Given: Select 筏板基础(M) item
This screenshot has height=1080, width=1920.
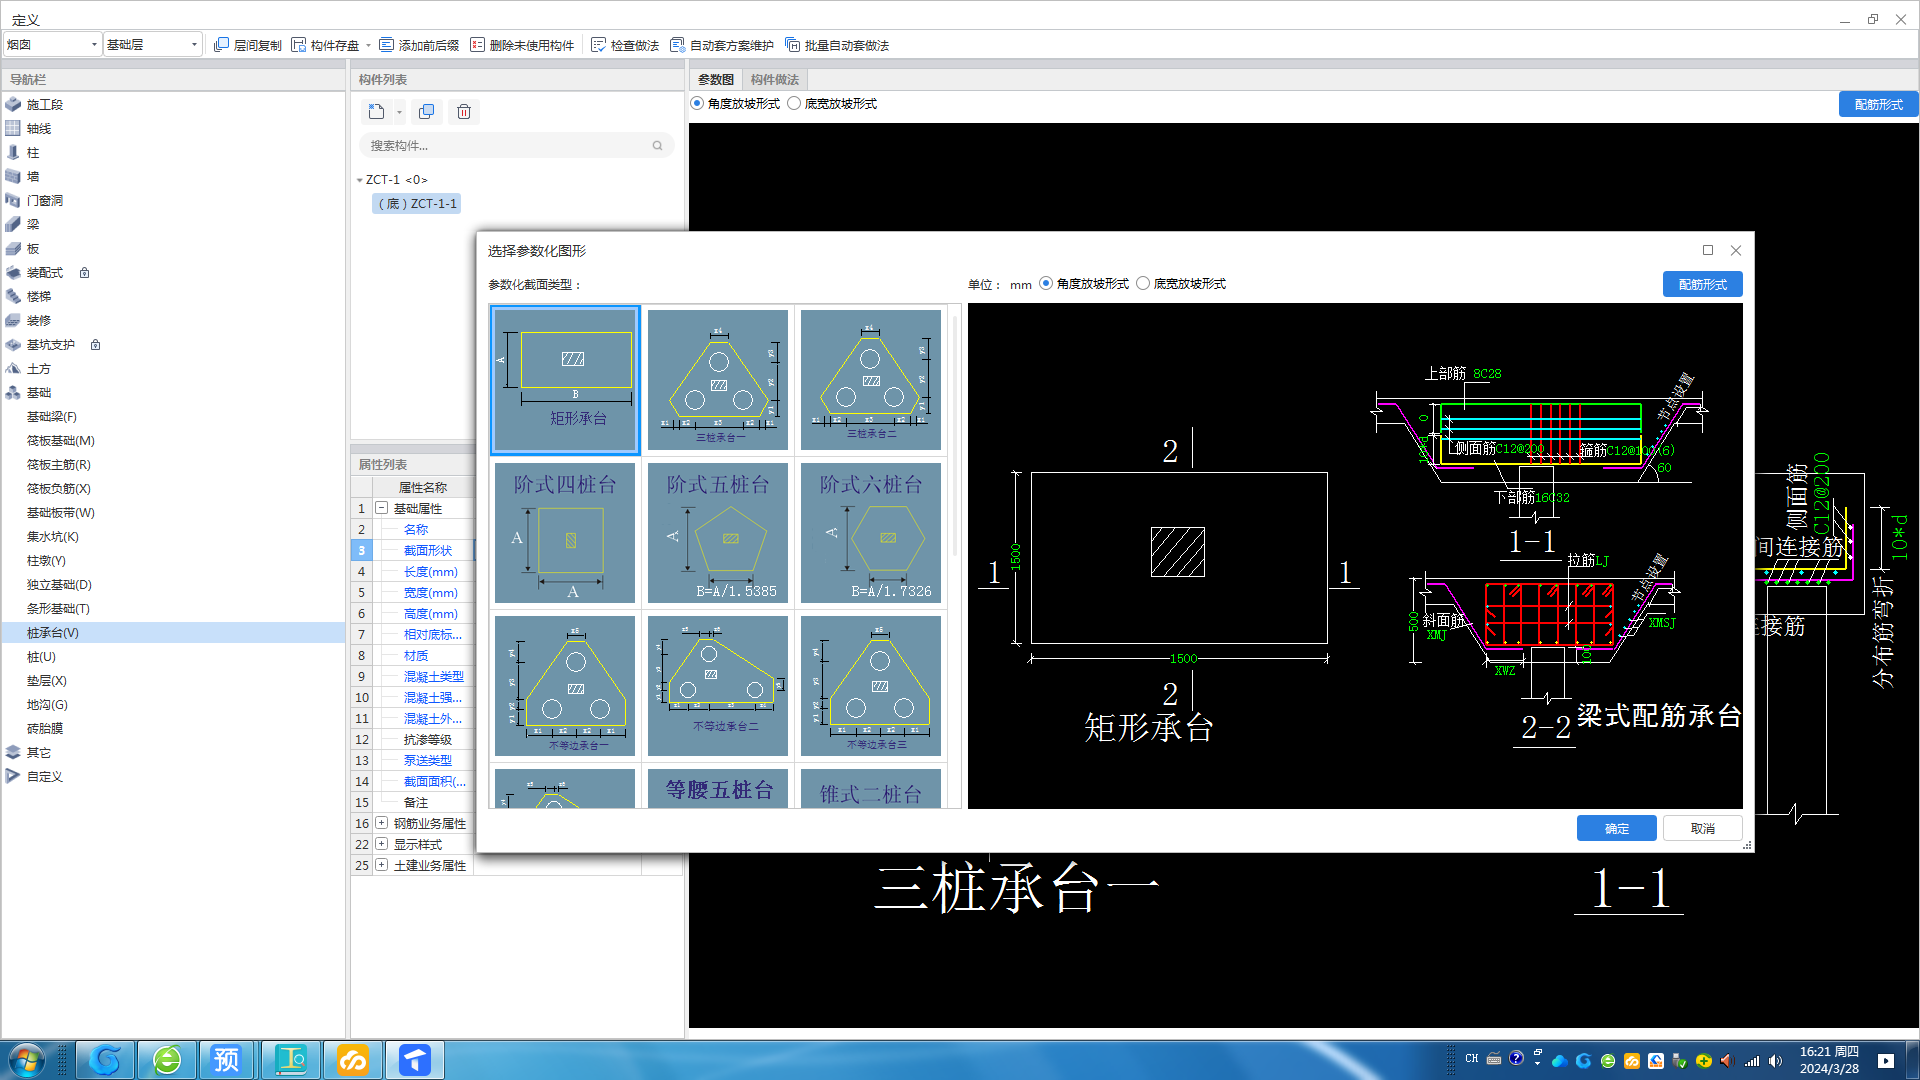Looking at the screenshot, I should point(61,441).
